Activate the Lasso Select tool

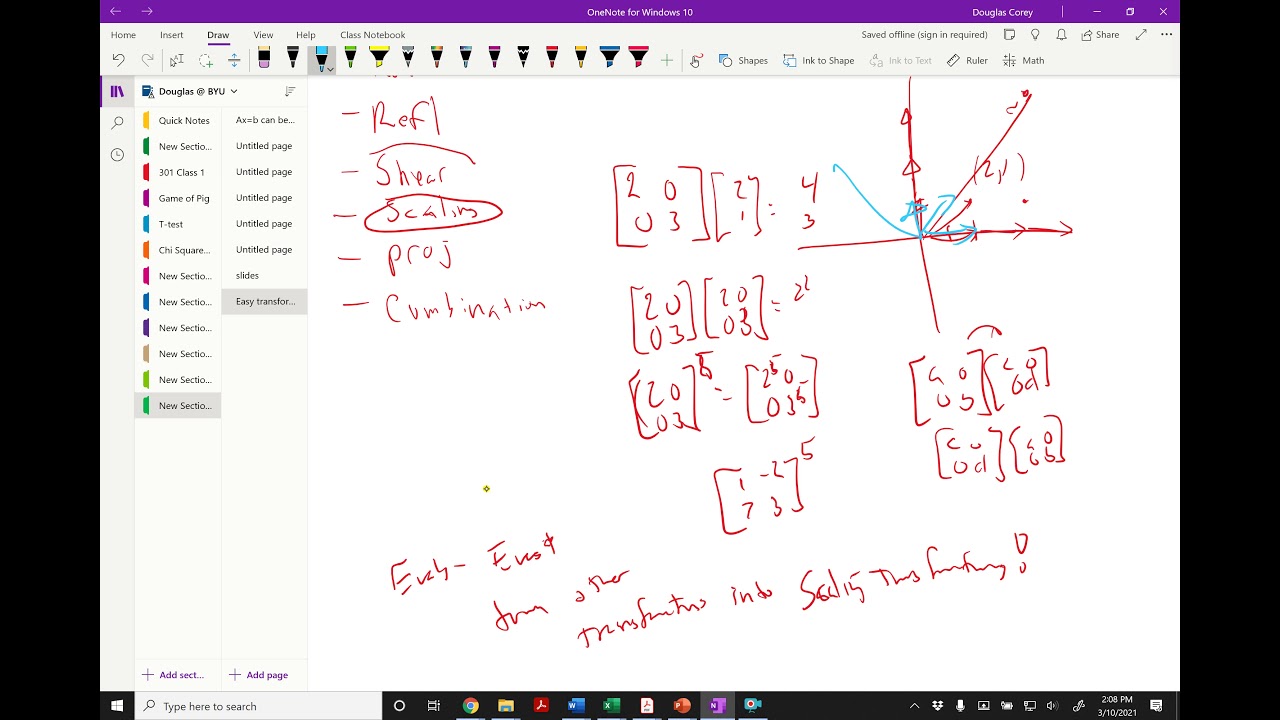coord(205,60)
